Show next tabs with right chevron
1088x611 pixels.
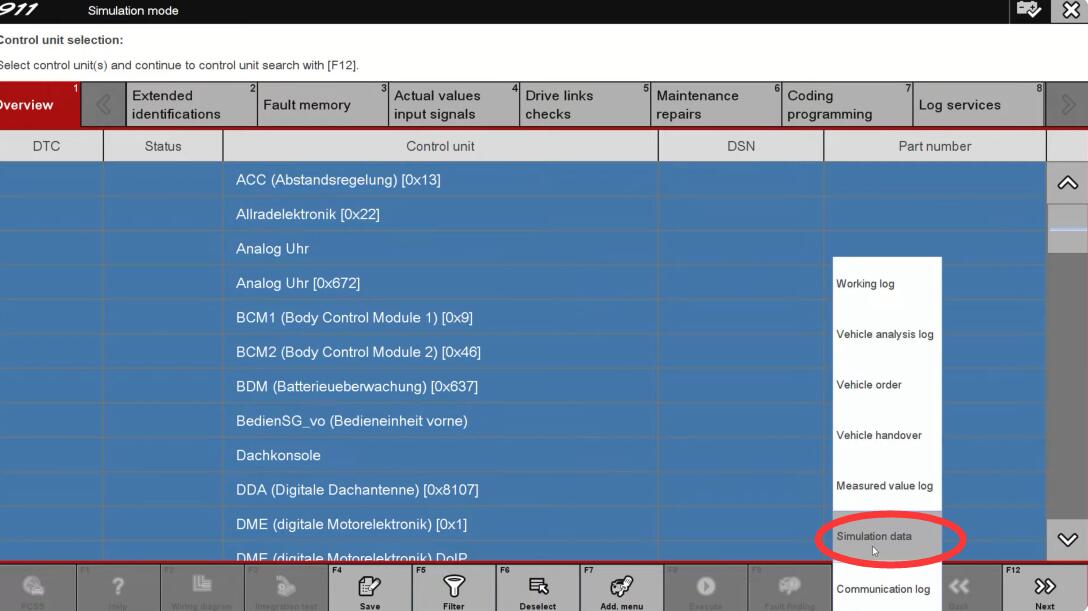(x=1067, y=105)
